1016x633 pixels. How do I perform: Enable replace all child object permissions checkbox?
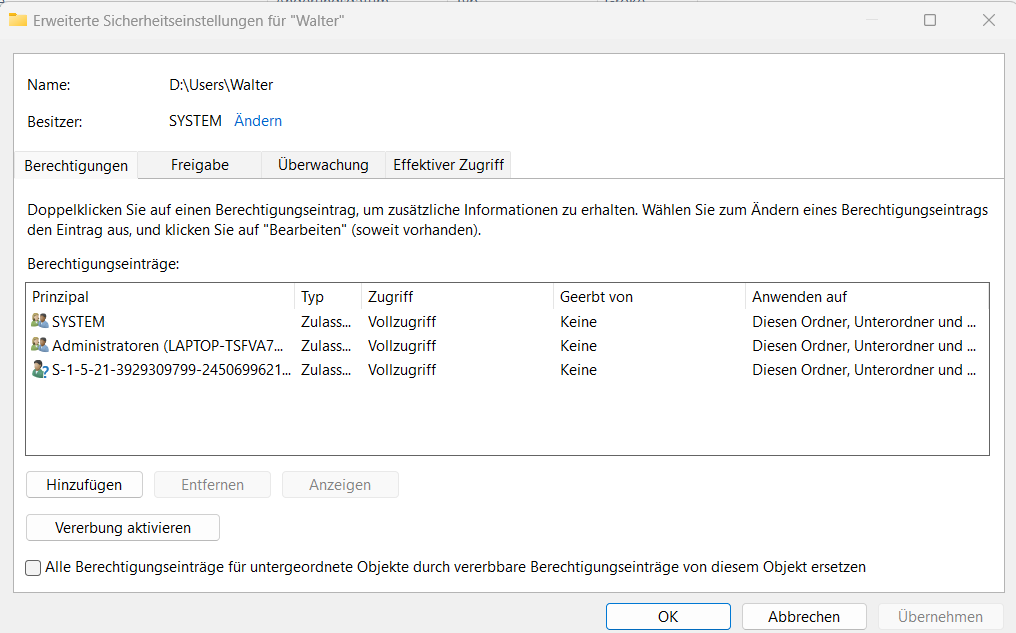coord(34,568)
